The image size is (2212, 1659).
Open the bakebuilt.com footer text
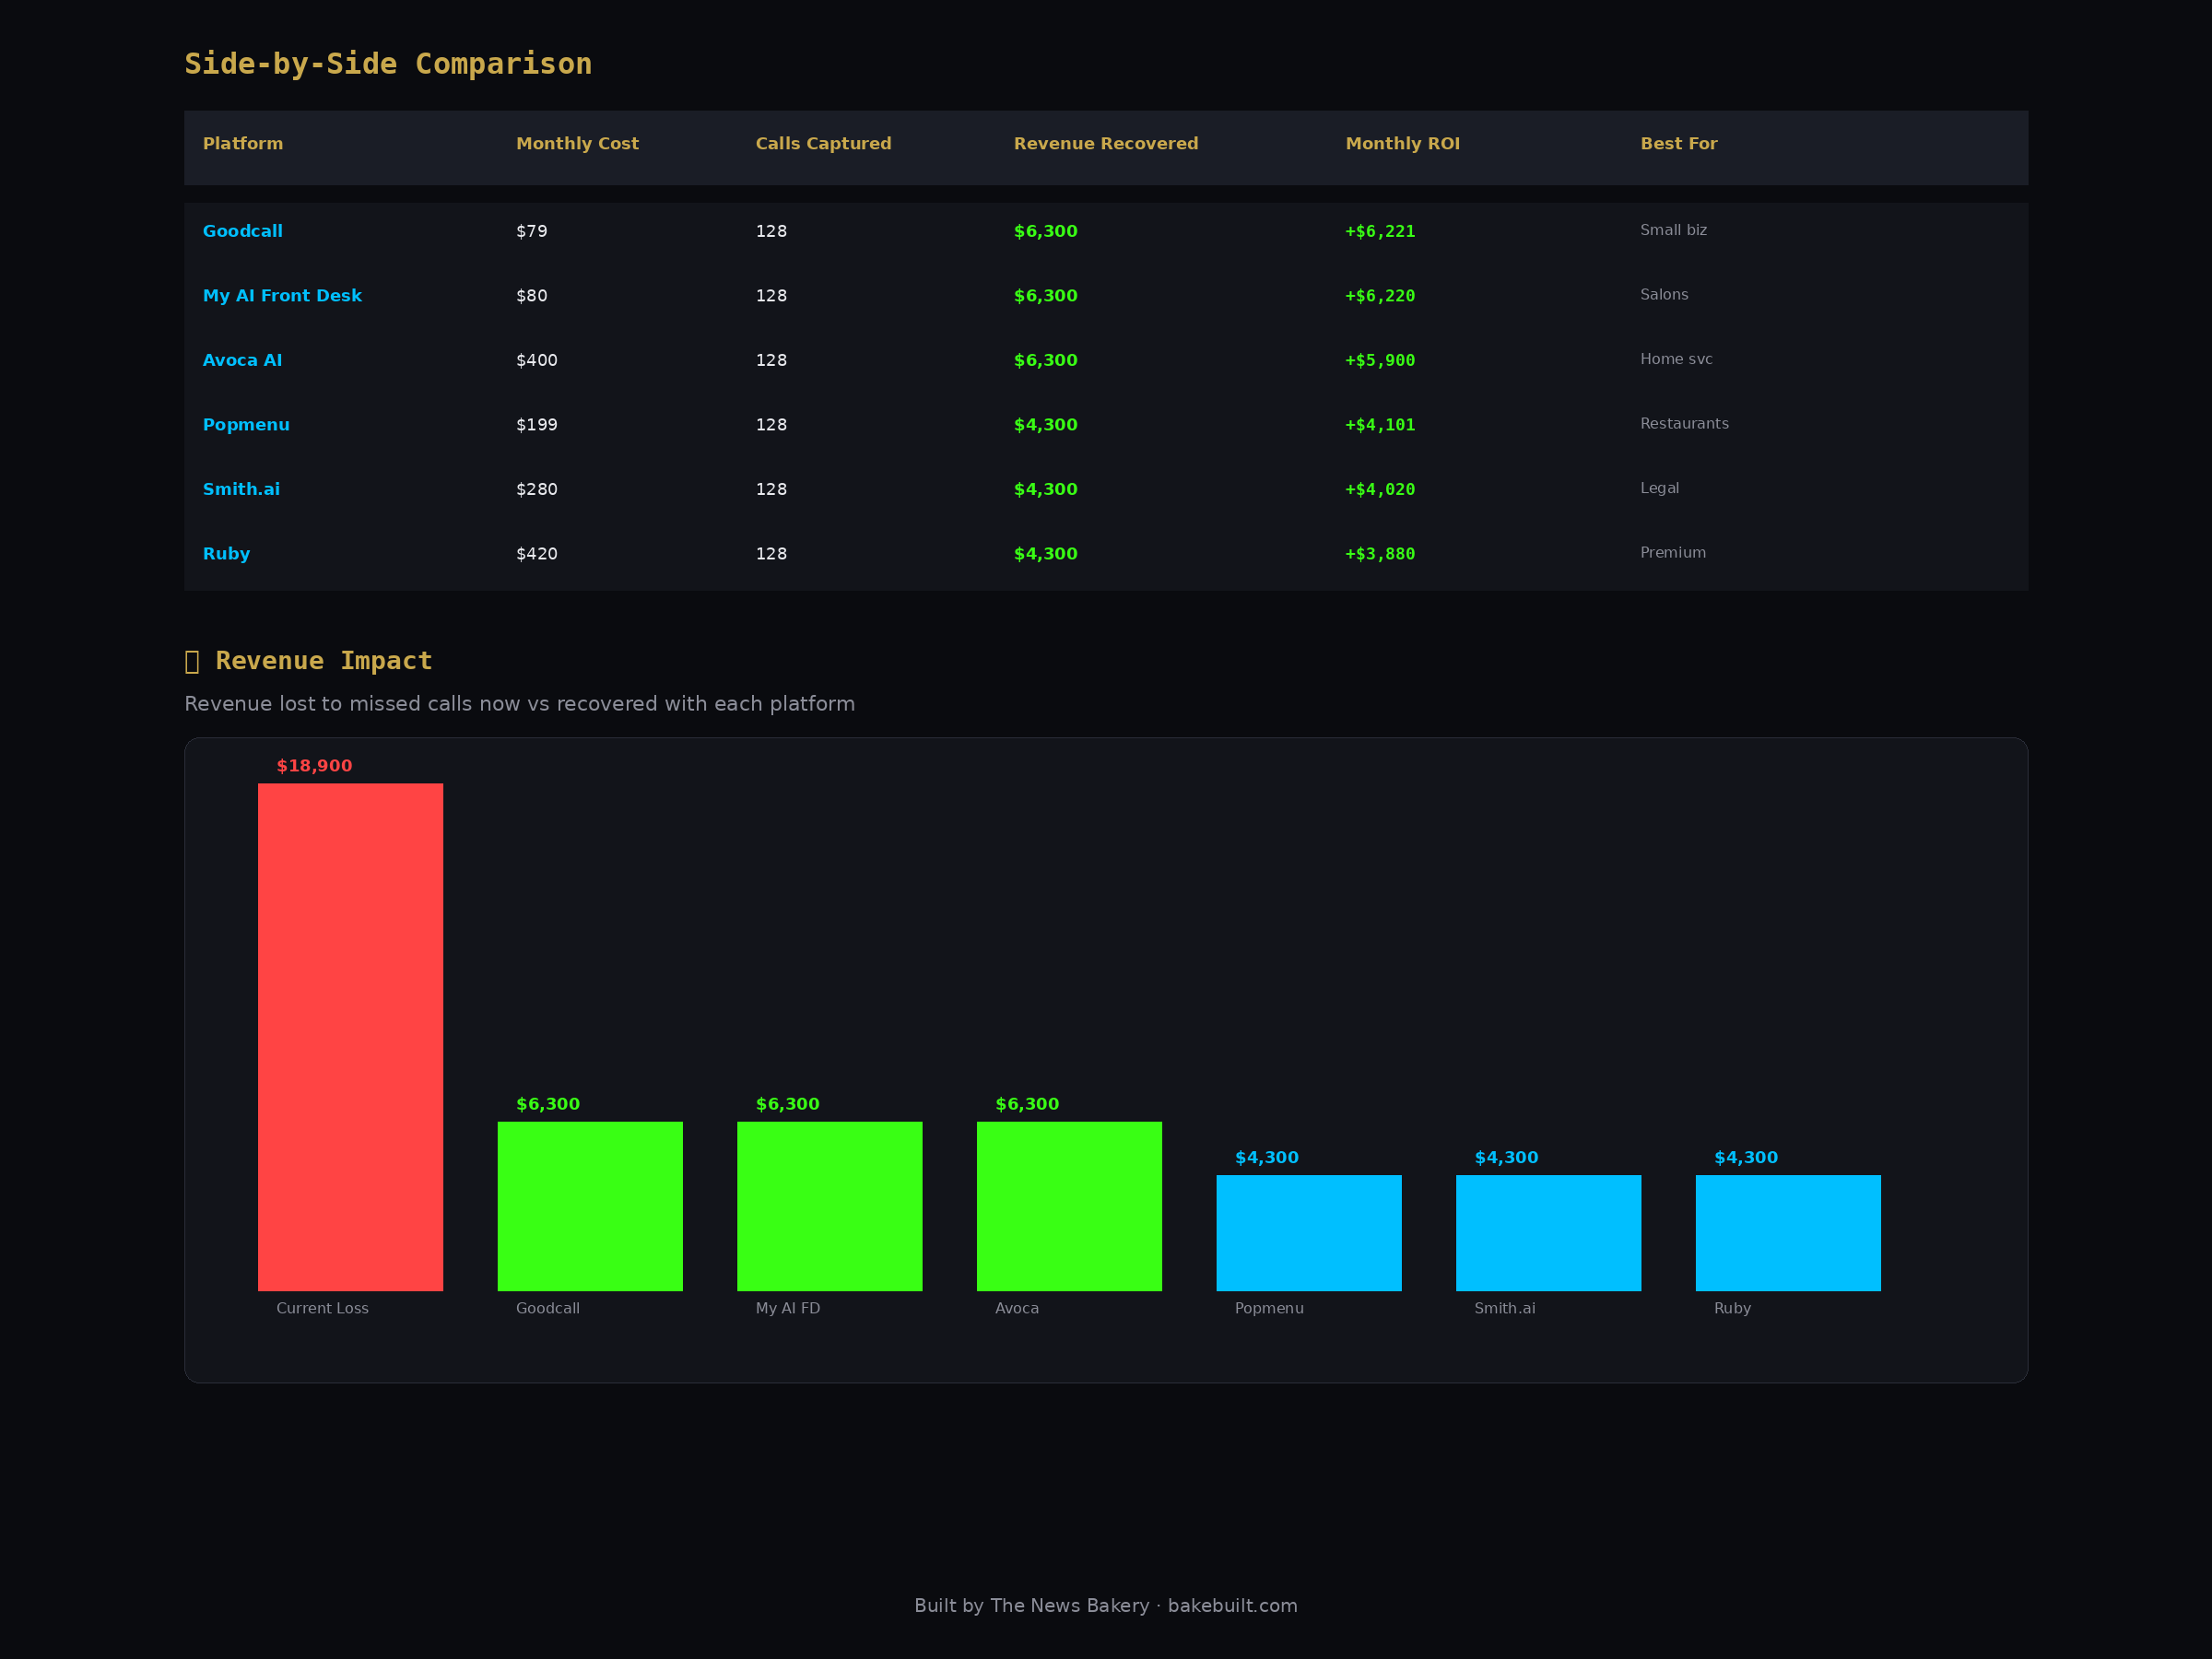coord(1232,1606)
